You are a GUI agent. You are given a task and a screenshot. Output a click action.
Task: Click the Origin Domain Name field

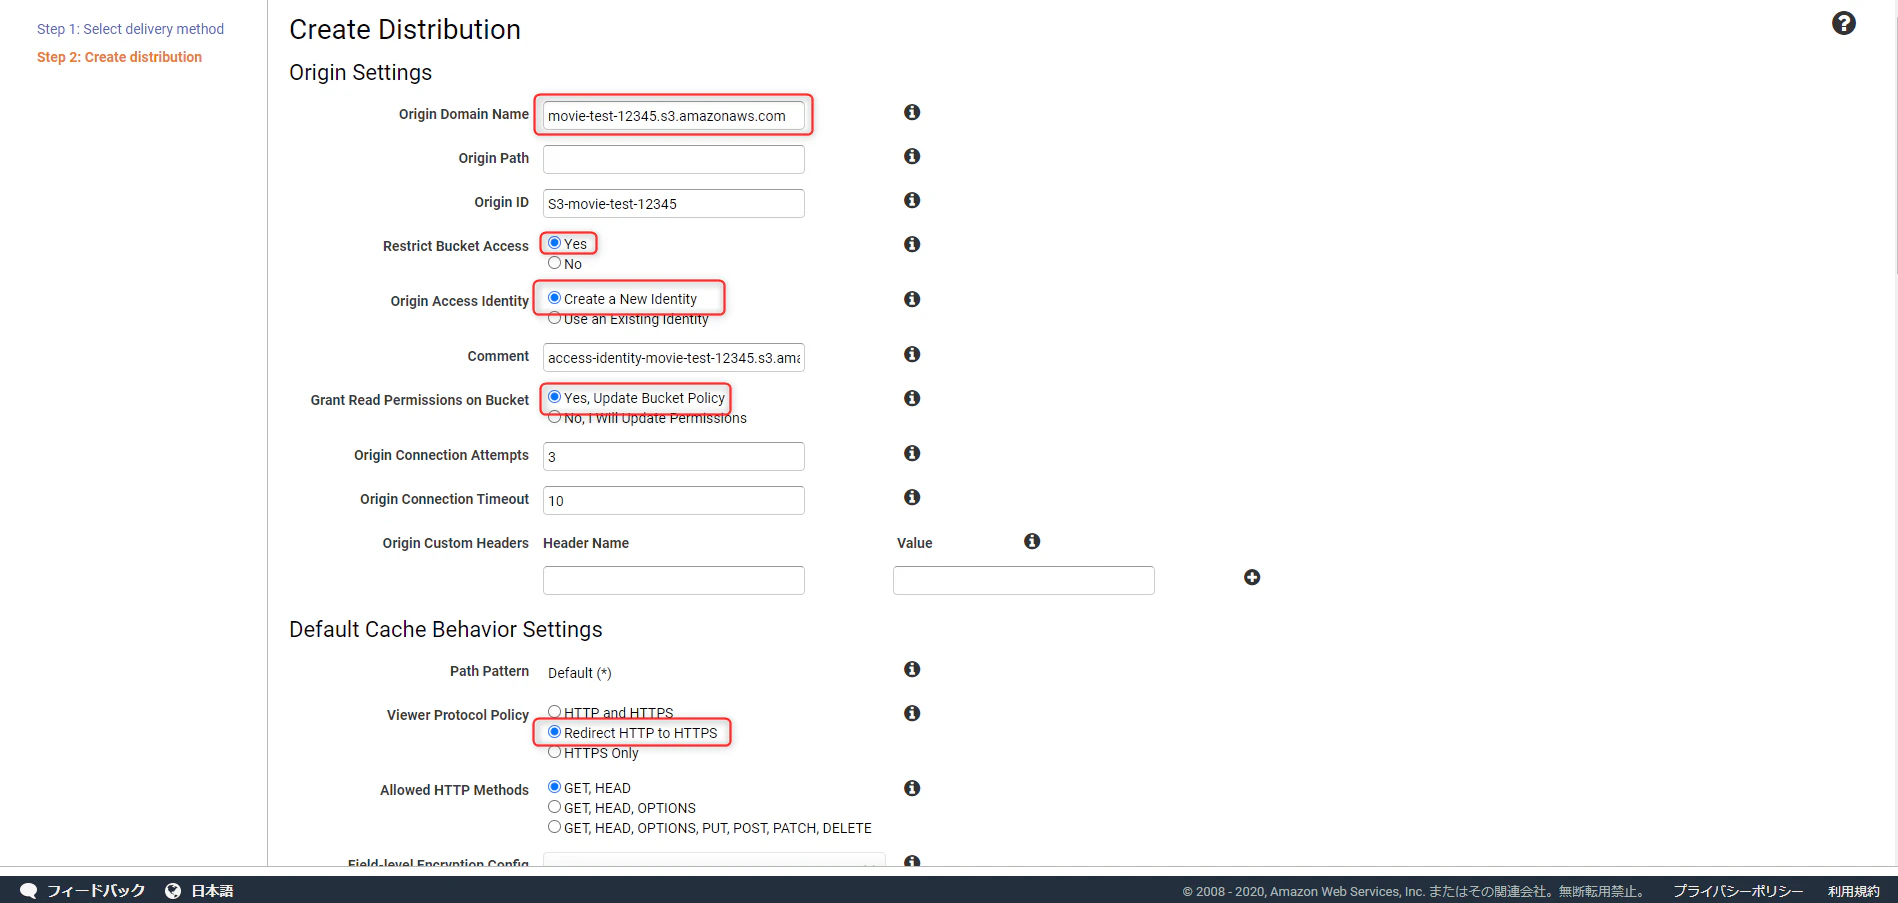coord(674,115)
